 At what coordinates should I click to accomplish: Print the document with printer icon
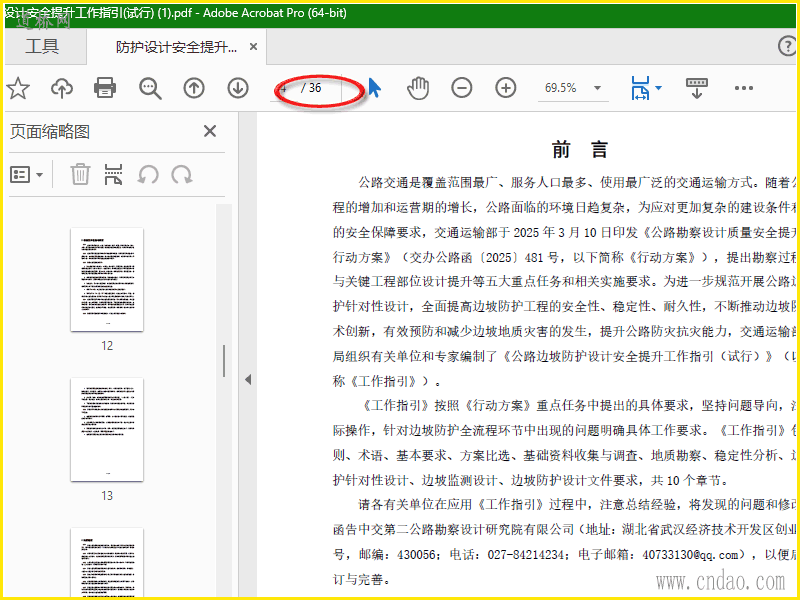105,88
